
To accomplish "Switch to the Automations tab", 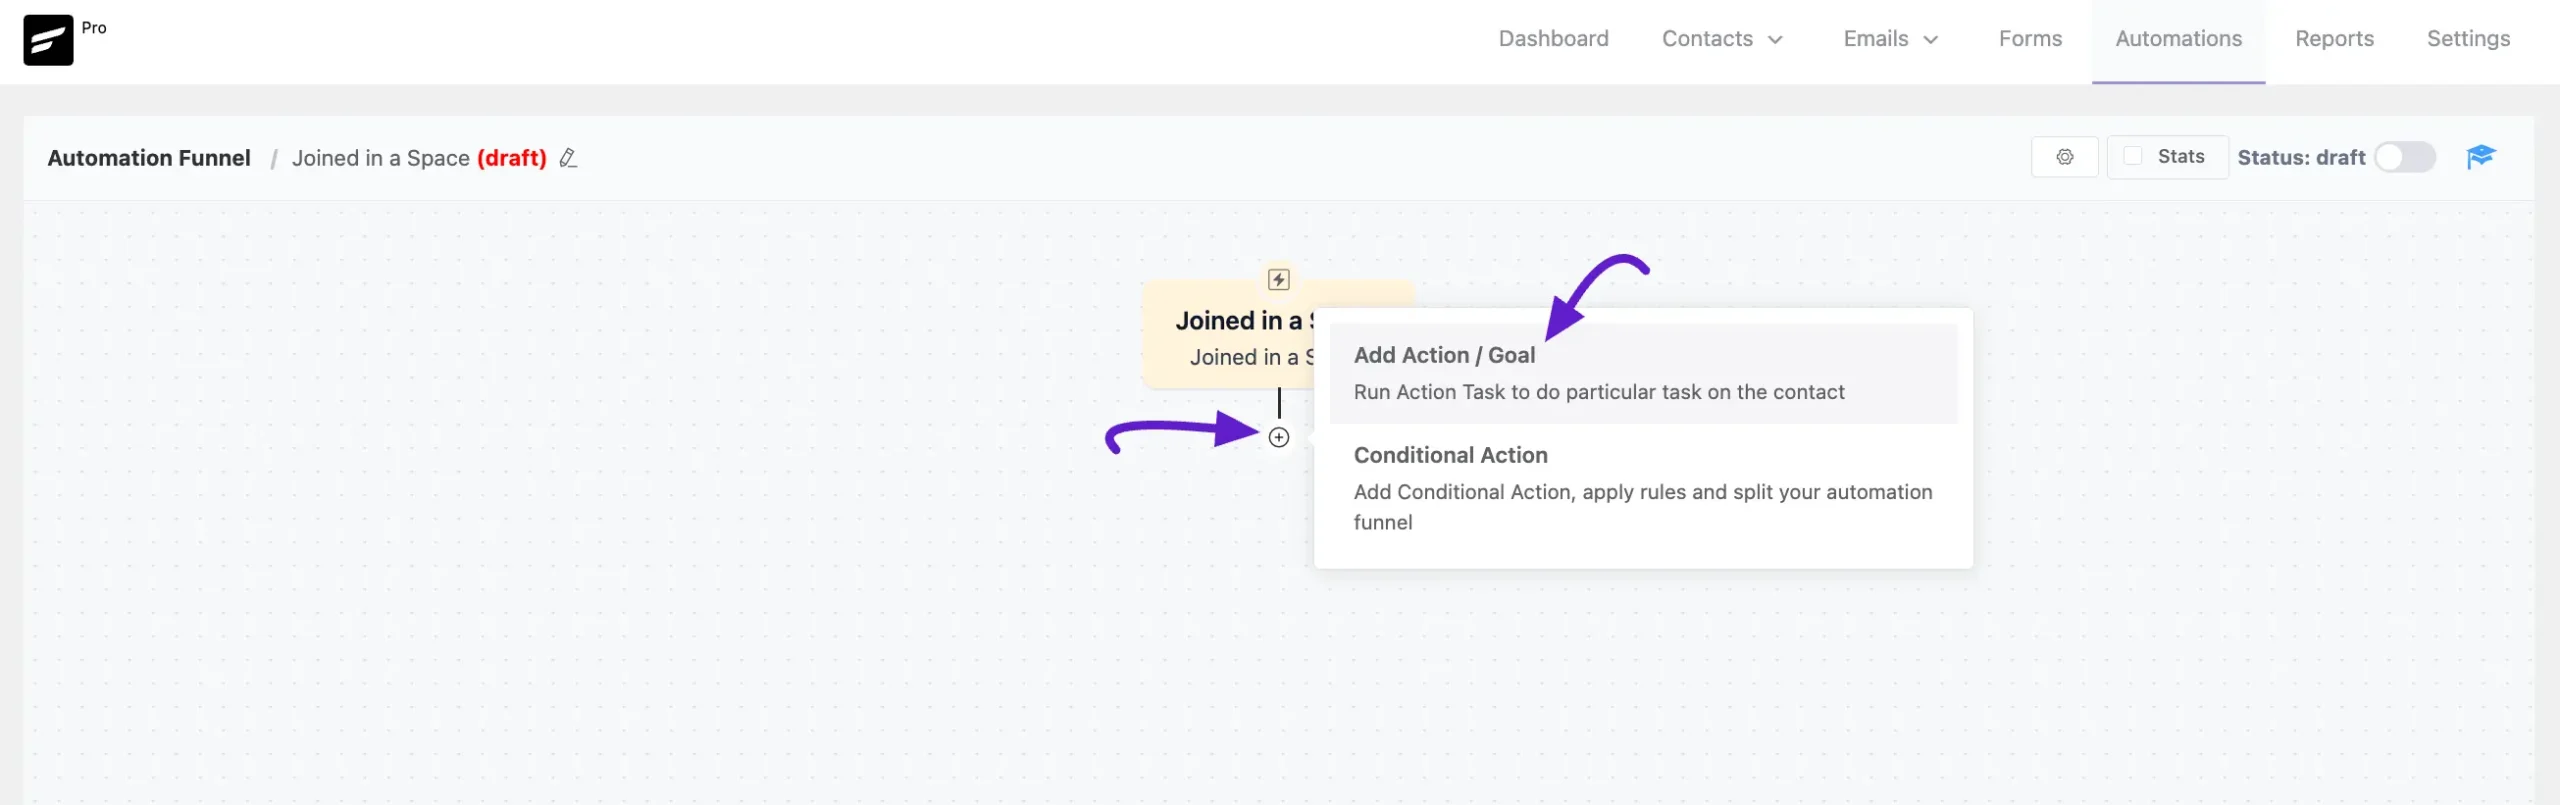I will click(2179, 38).
